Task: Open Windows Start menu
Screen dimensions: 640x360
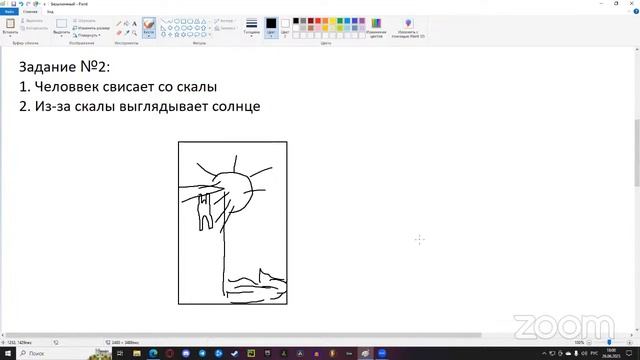Action: tap(8, 353)
